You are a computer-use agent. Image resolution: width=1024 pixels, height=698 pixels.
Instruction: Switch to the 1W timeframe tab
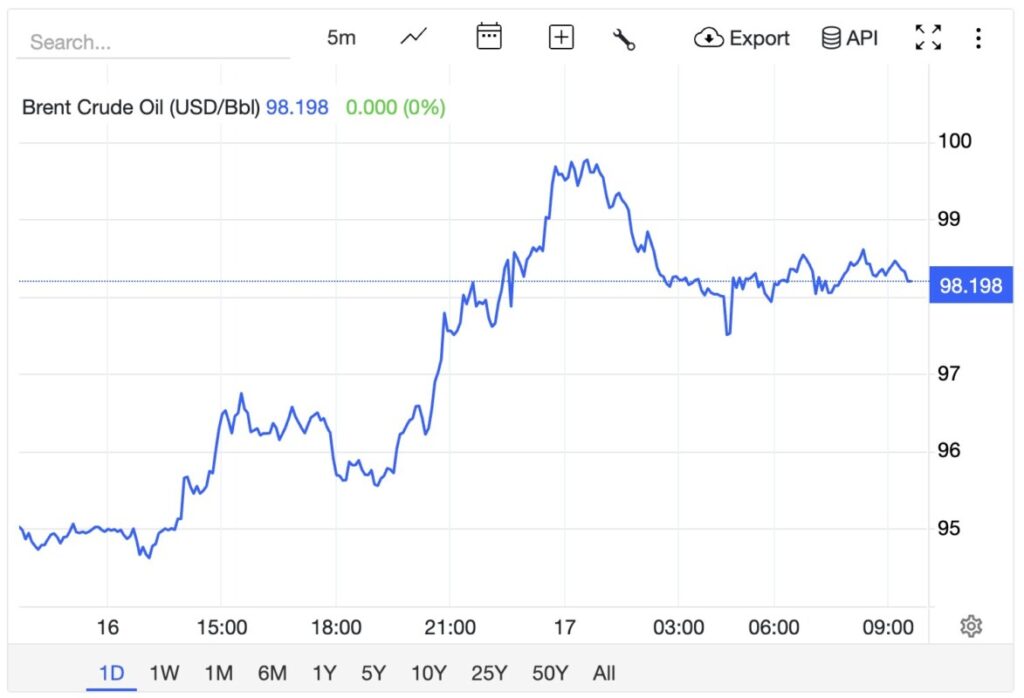165,674
